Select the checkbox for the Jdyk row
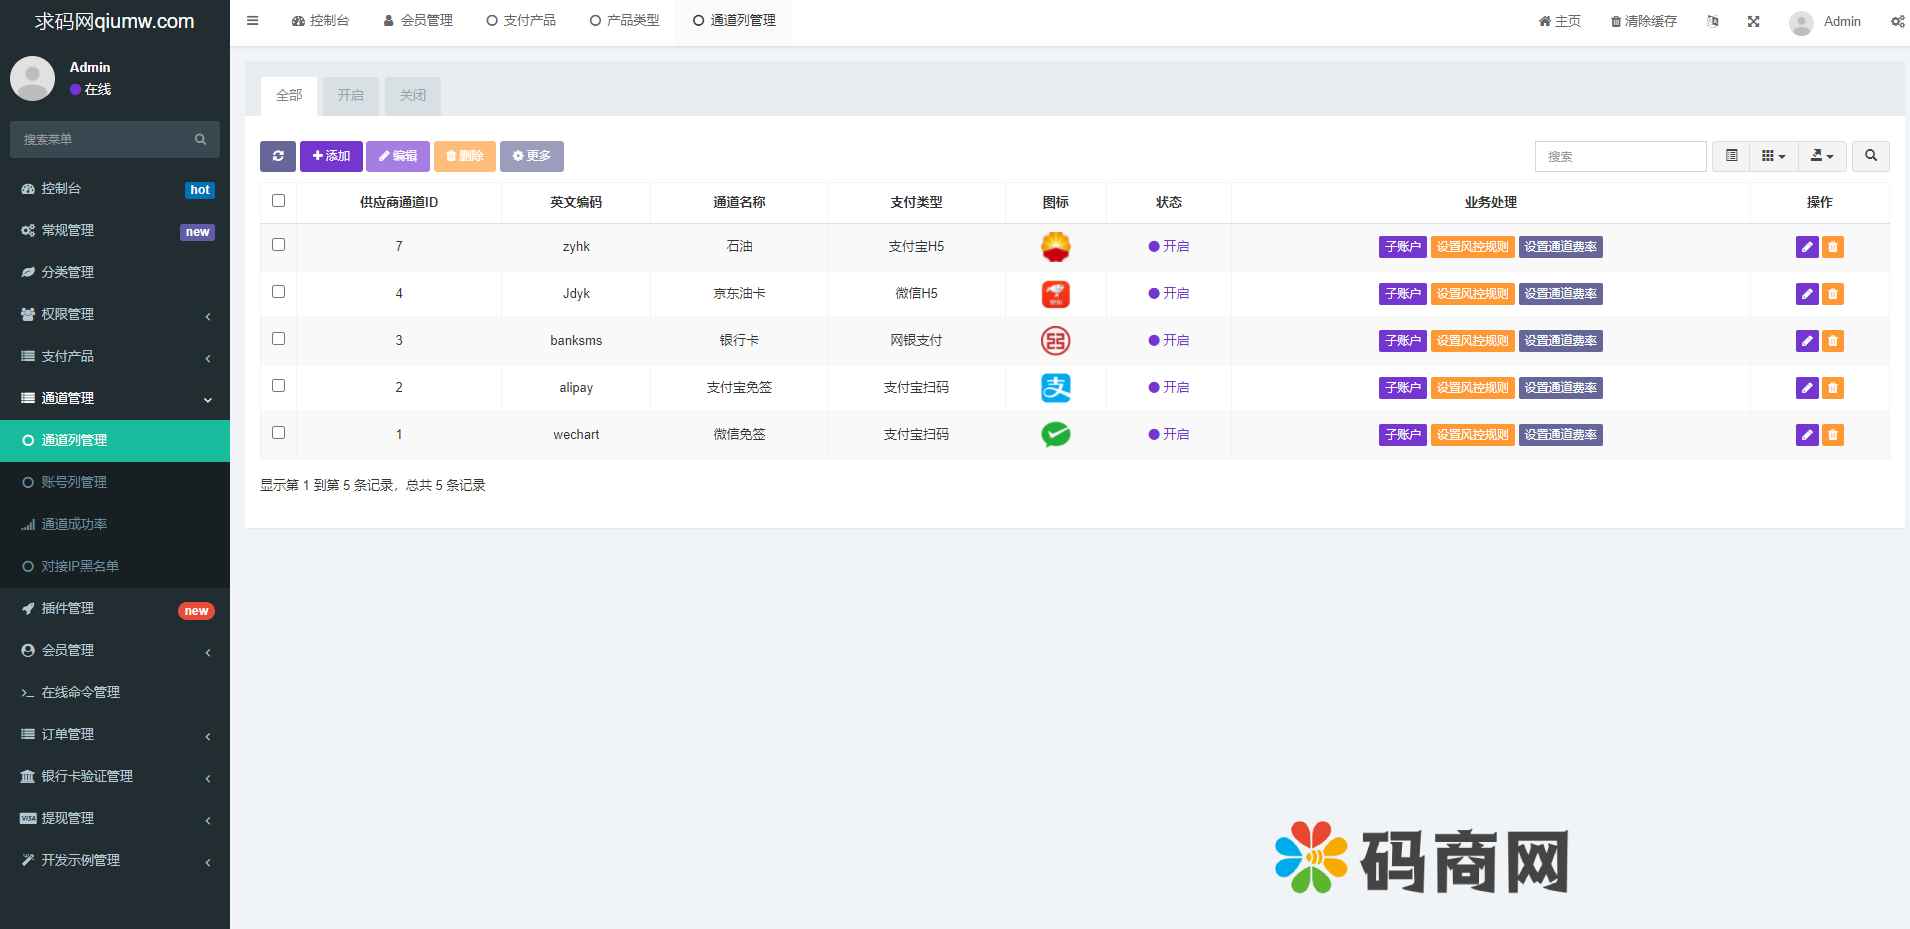The image size is (1910, 929). [x=278, y=292]
